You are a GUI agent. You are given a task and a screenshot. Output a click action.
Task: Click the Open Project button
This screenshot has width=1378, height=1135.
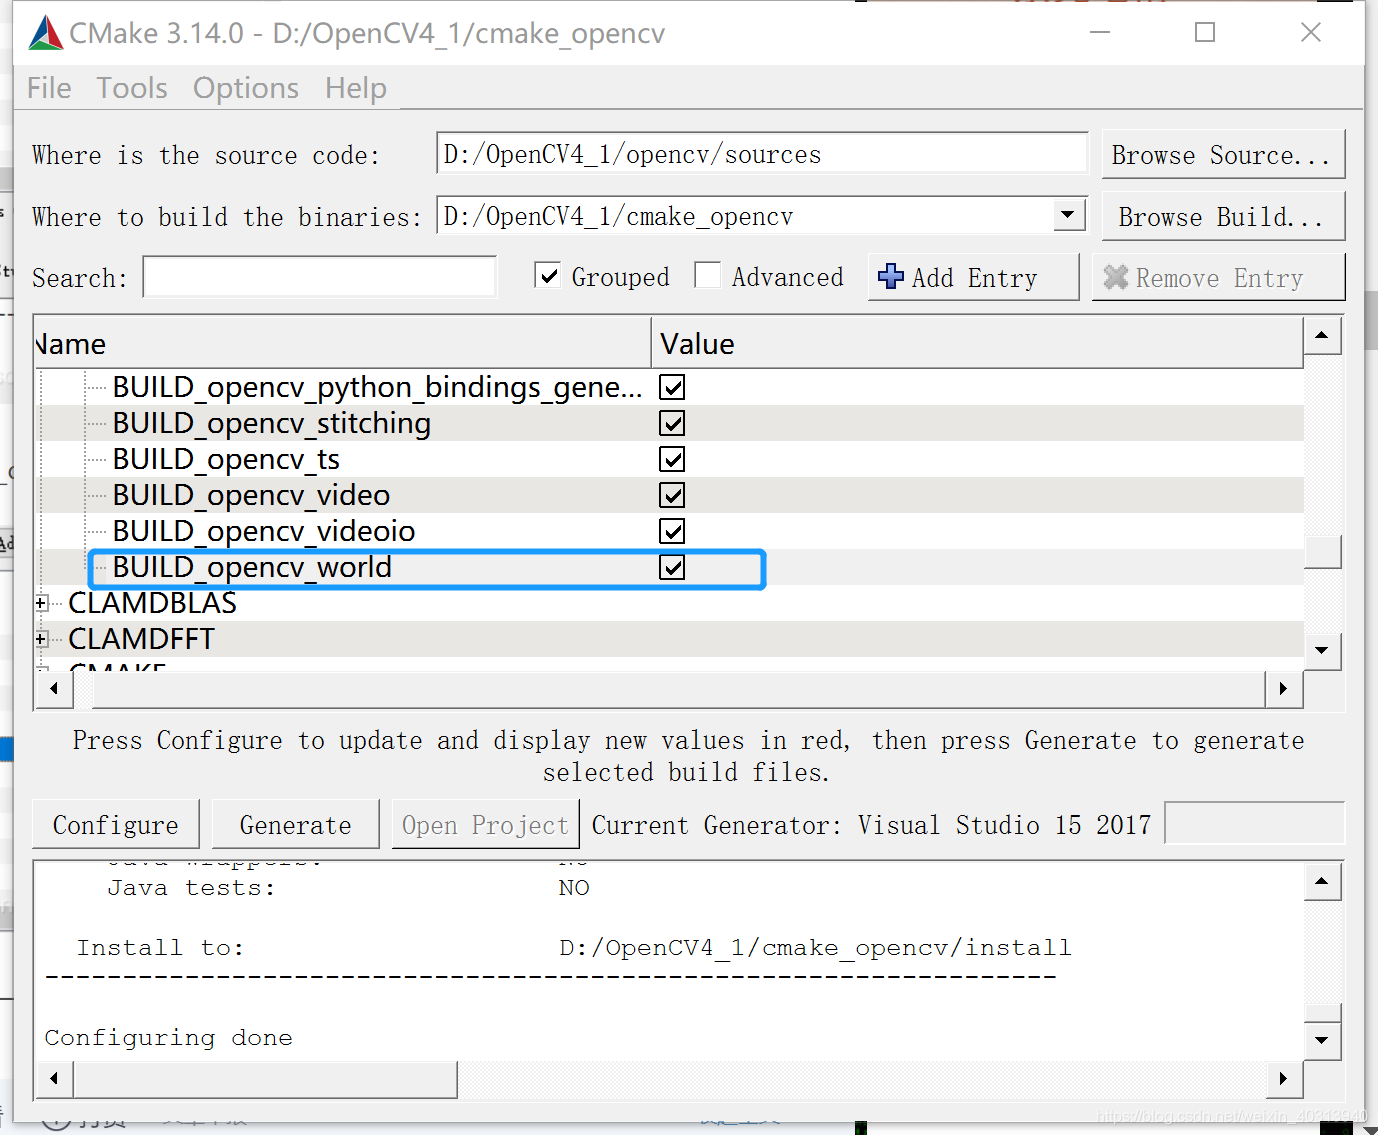coord(485,825)
